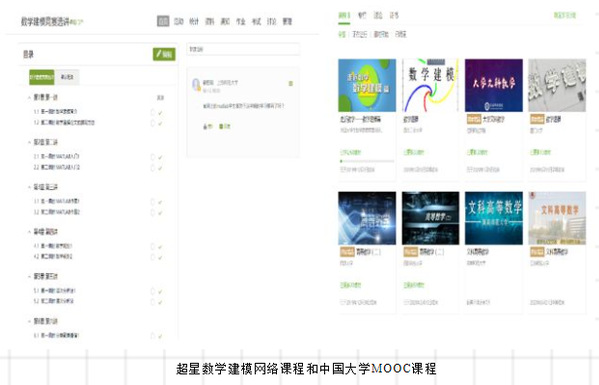Open the 大学文科数学 course thumbnail

pyautogui.click(x=494, y=85)
